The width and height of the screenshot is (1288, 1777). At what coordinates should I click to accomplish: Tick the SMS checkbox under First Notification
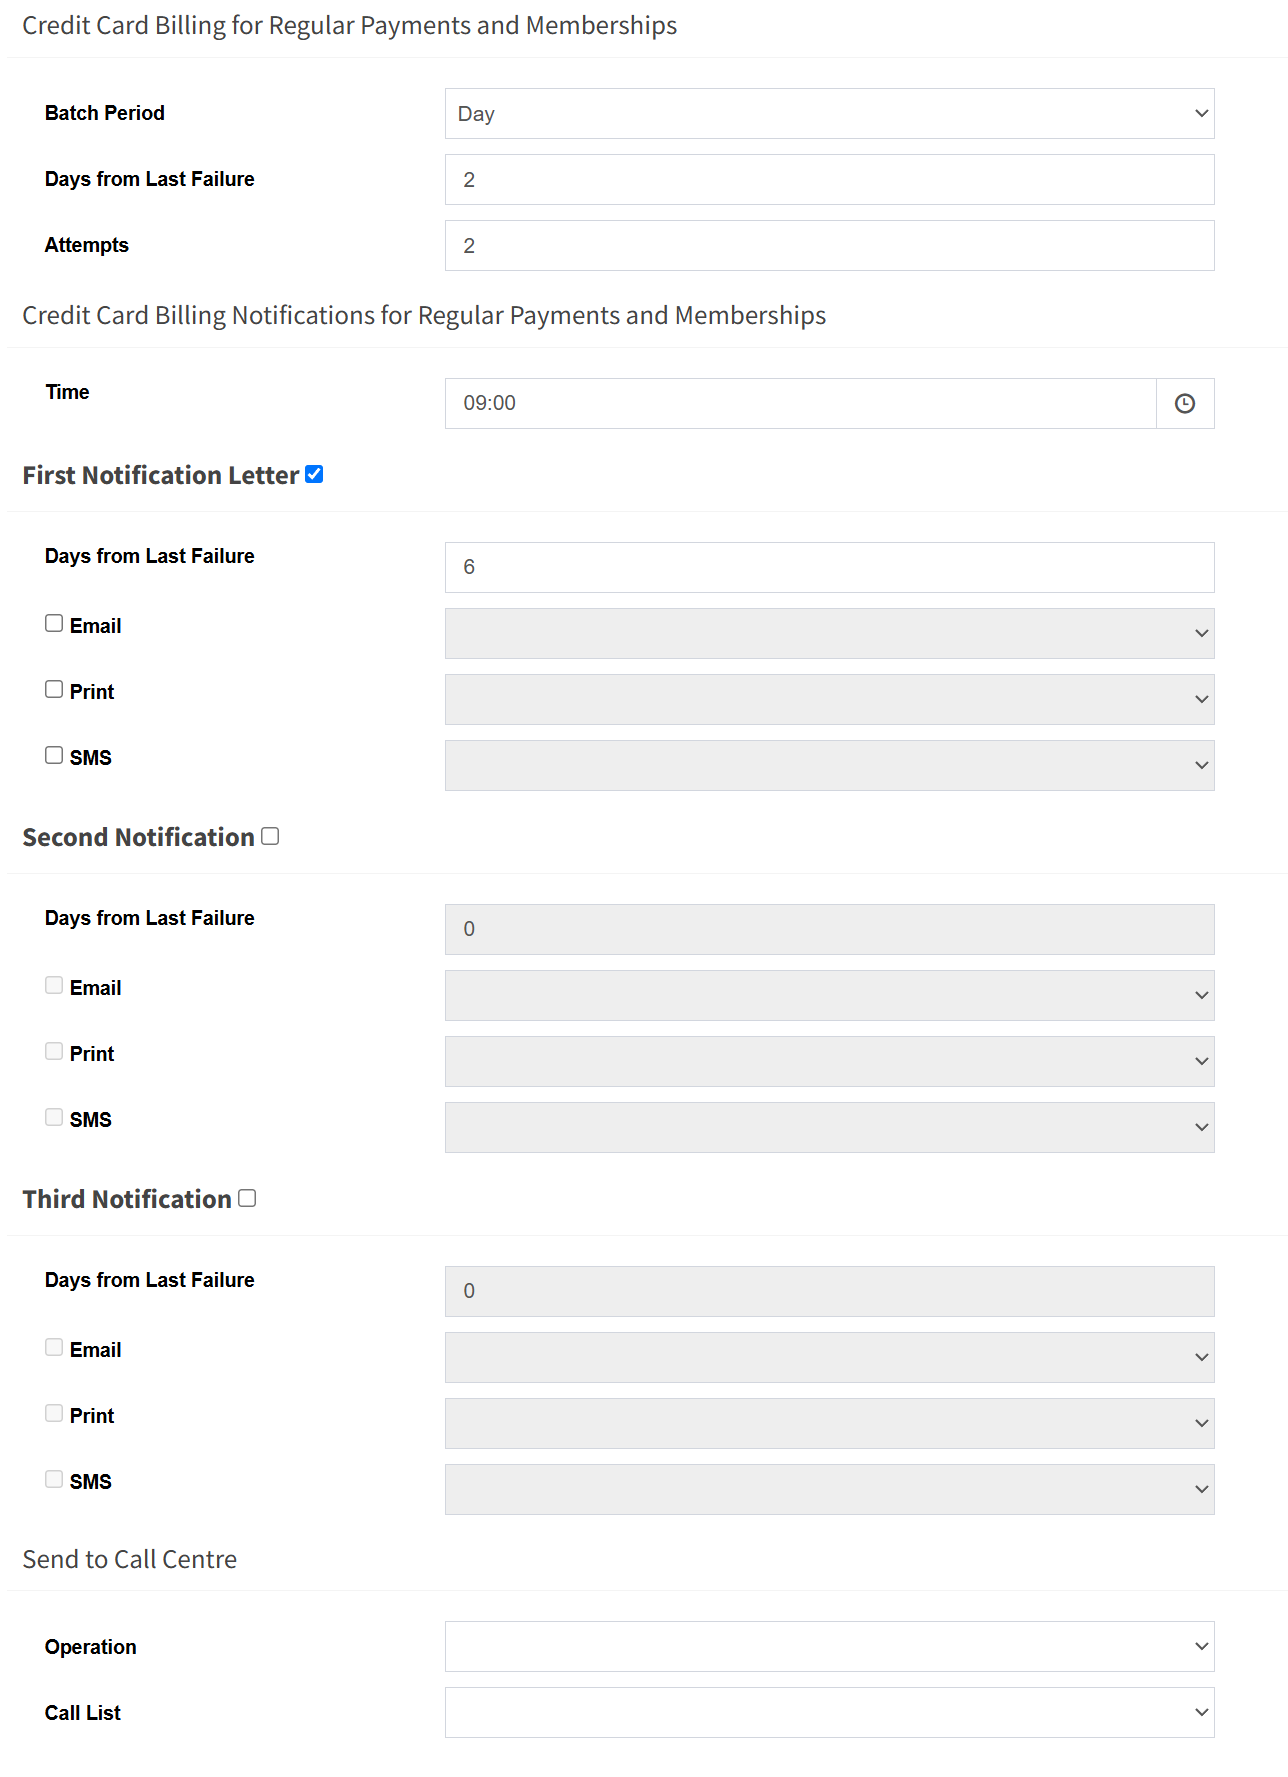click(54, 755)
